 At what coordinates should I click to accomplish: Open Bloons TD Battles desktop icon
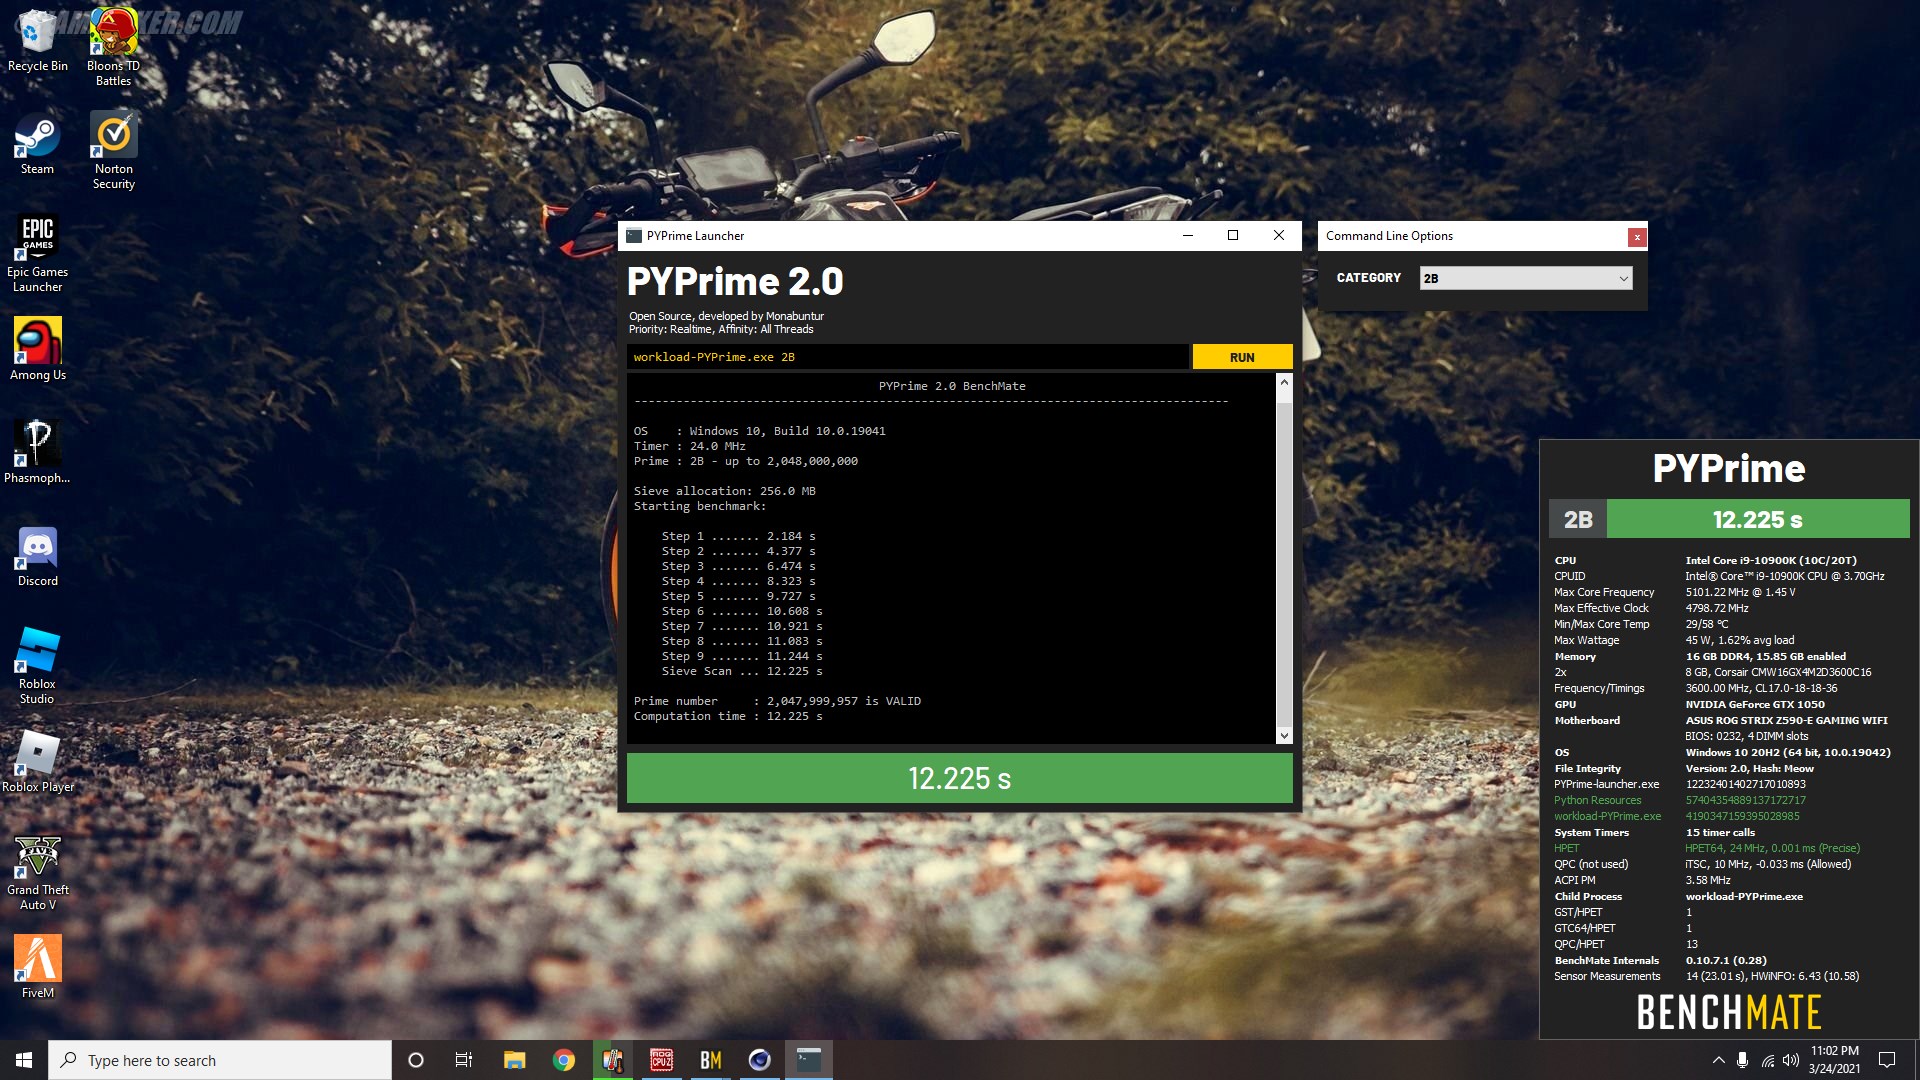point(113,47)
